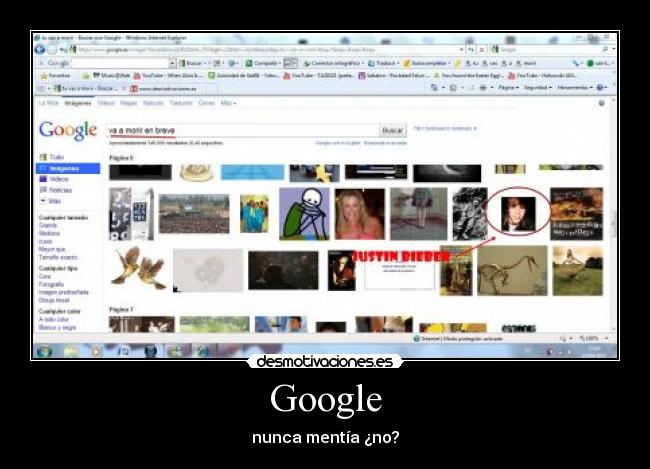Open the safe search filter dropdown beside Buscar
This screenshot has height=469, width=650.
[445, 129]
